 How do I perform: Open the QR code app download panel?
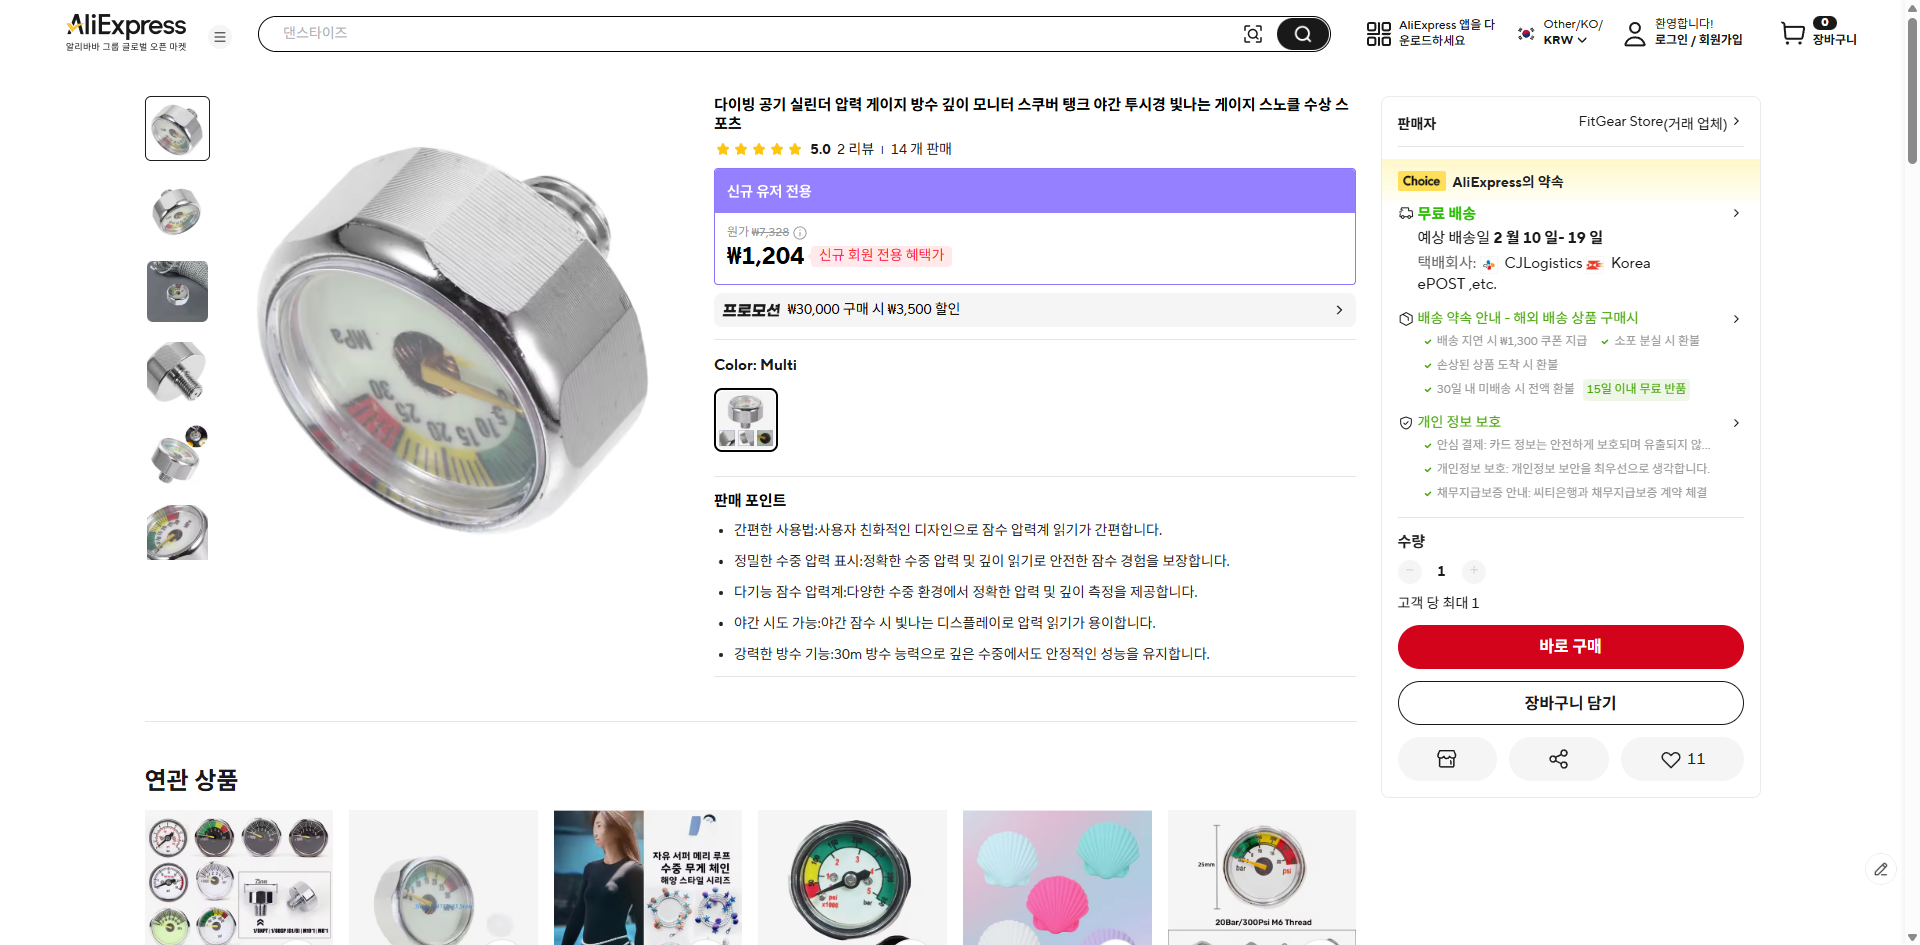tap(1378, 33)
